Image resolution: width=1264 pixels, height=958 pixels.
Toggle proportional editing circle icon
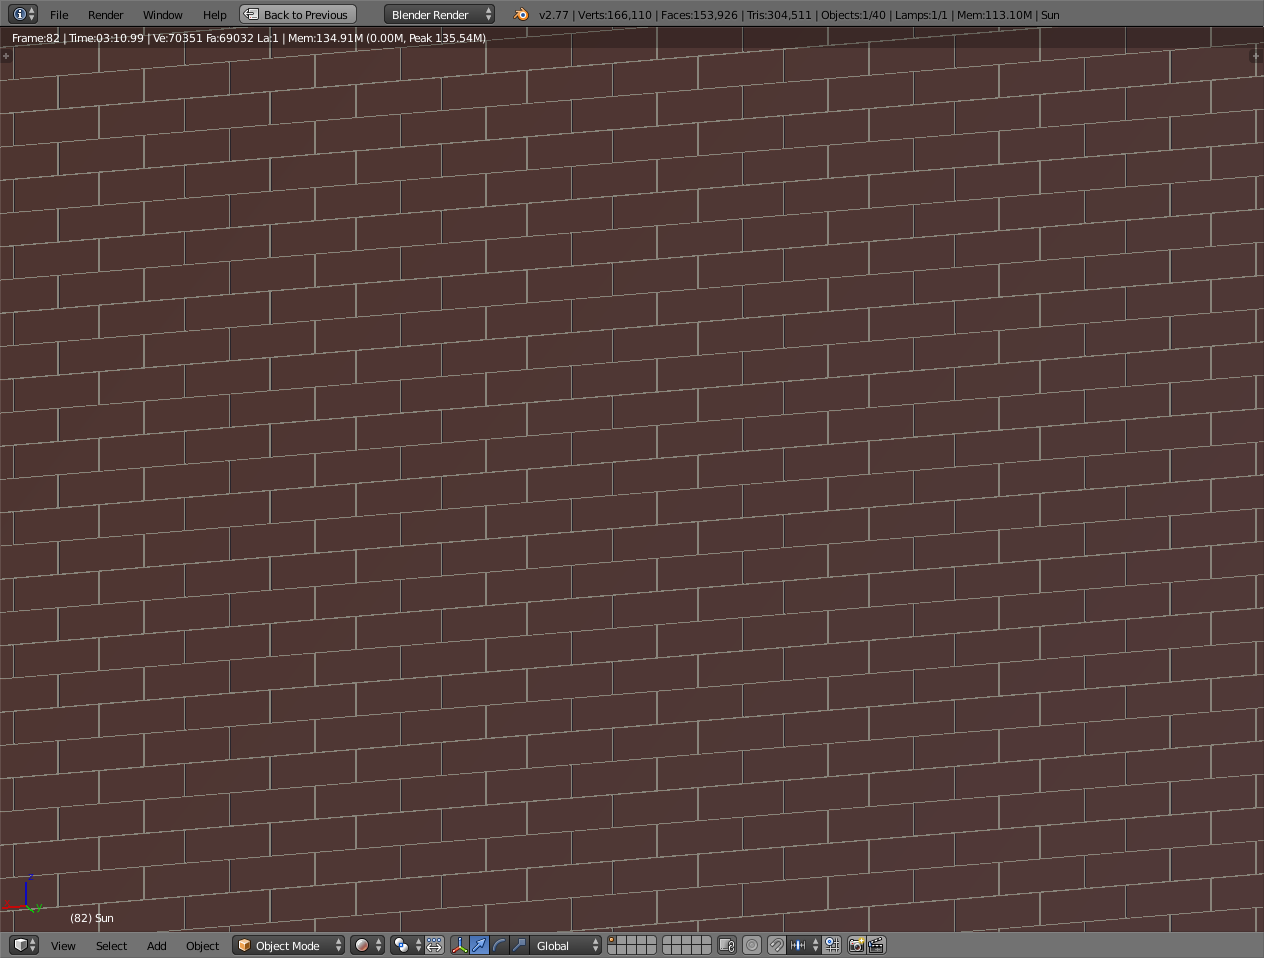(752, 945)
